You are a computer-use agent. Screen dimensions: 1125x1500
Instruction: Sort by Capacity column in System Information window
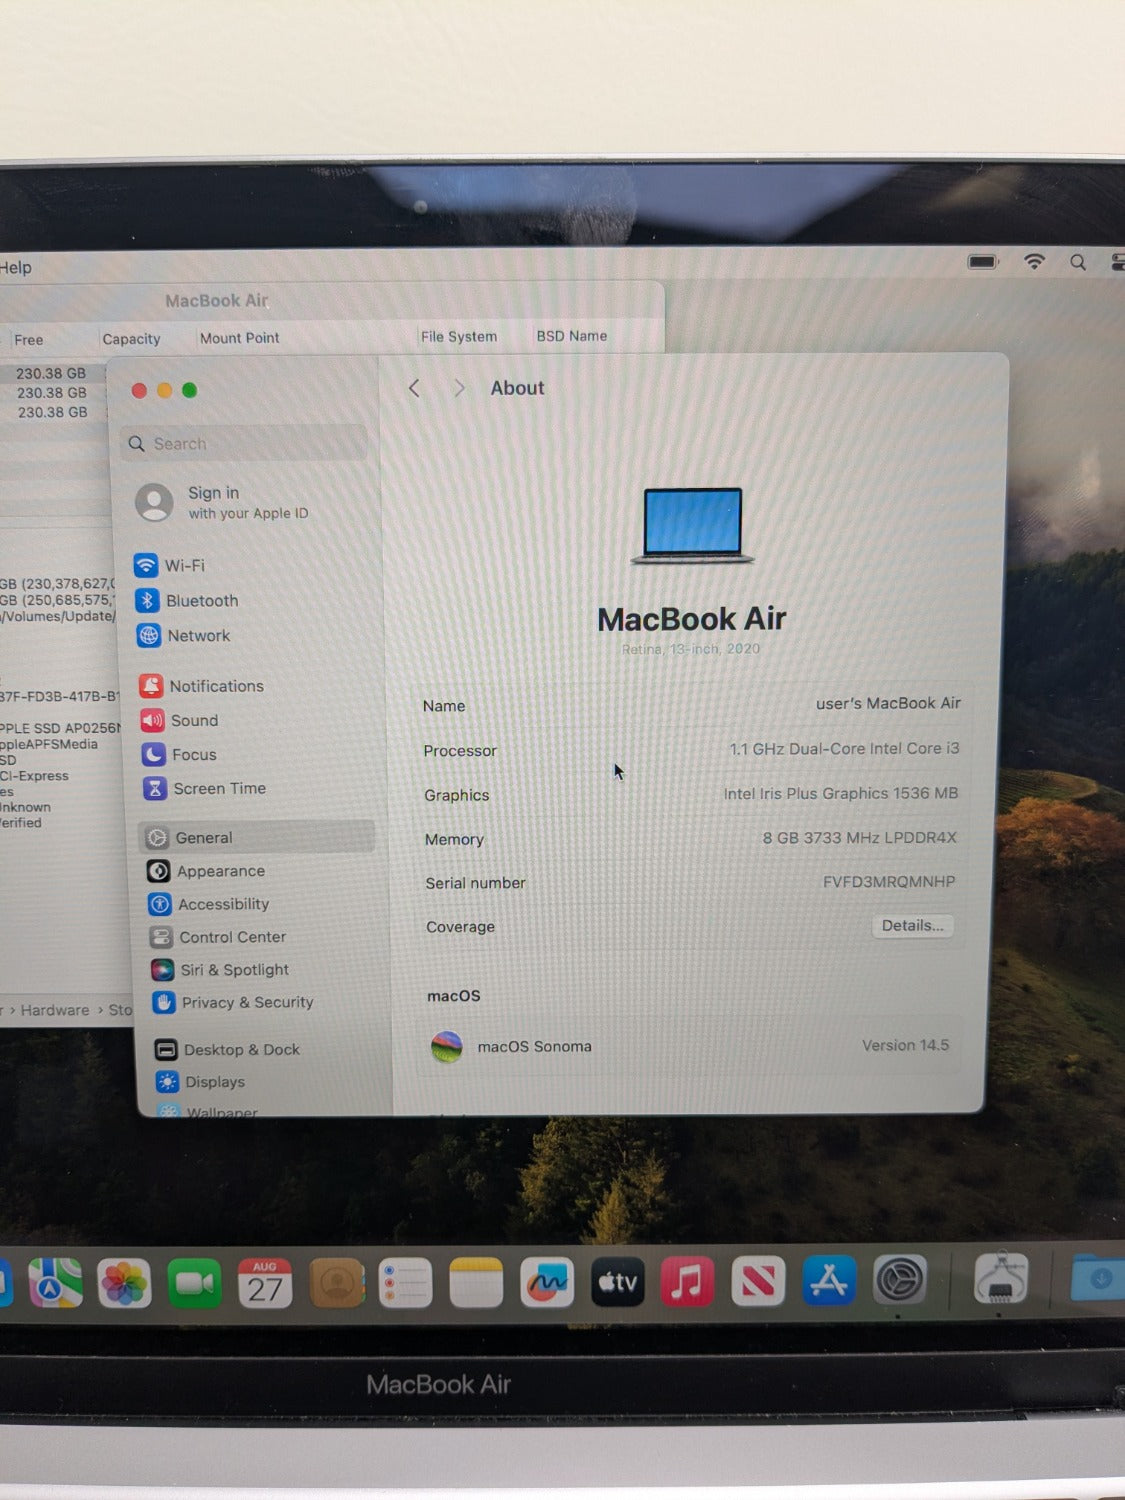131,339
